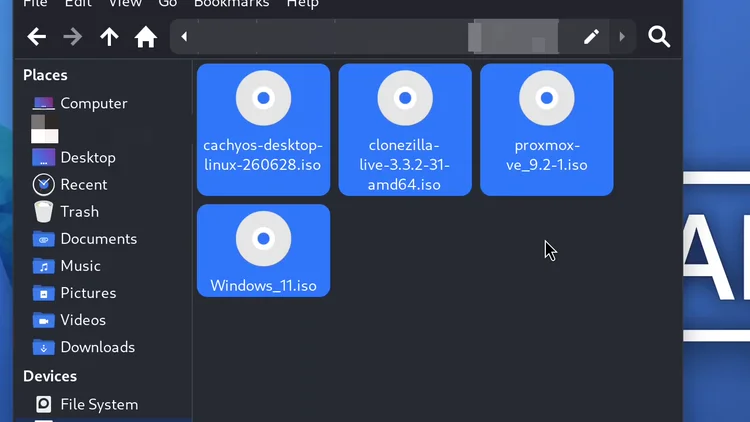This screenshot has width=750, height=422.
Task: Click the proxmox-ve_9.2-1.iso file name
Action: tap(547, 155)
